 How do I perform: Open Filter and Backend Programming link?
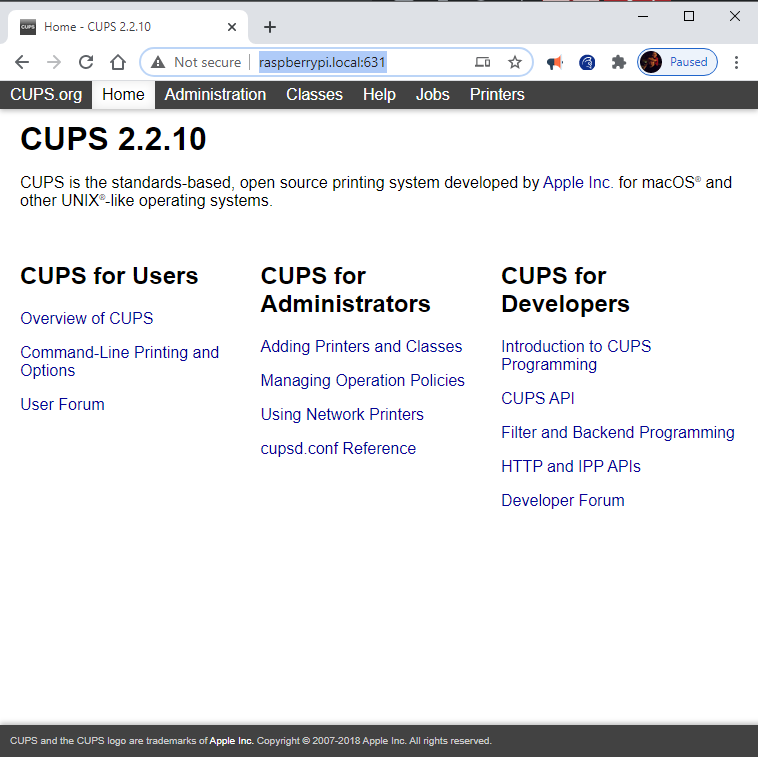point(618,433)
